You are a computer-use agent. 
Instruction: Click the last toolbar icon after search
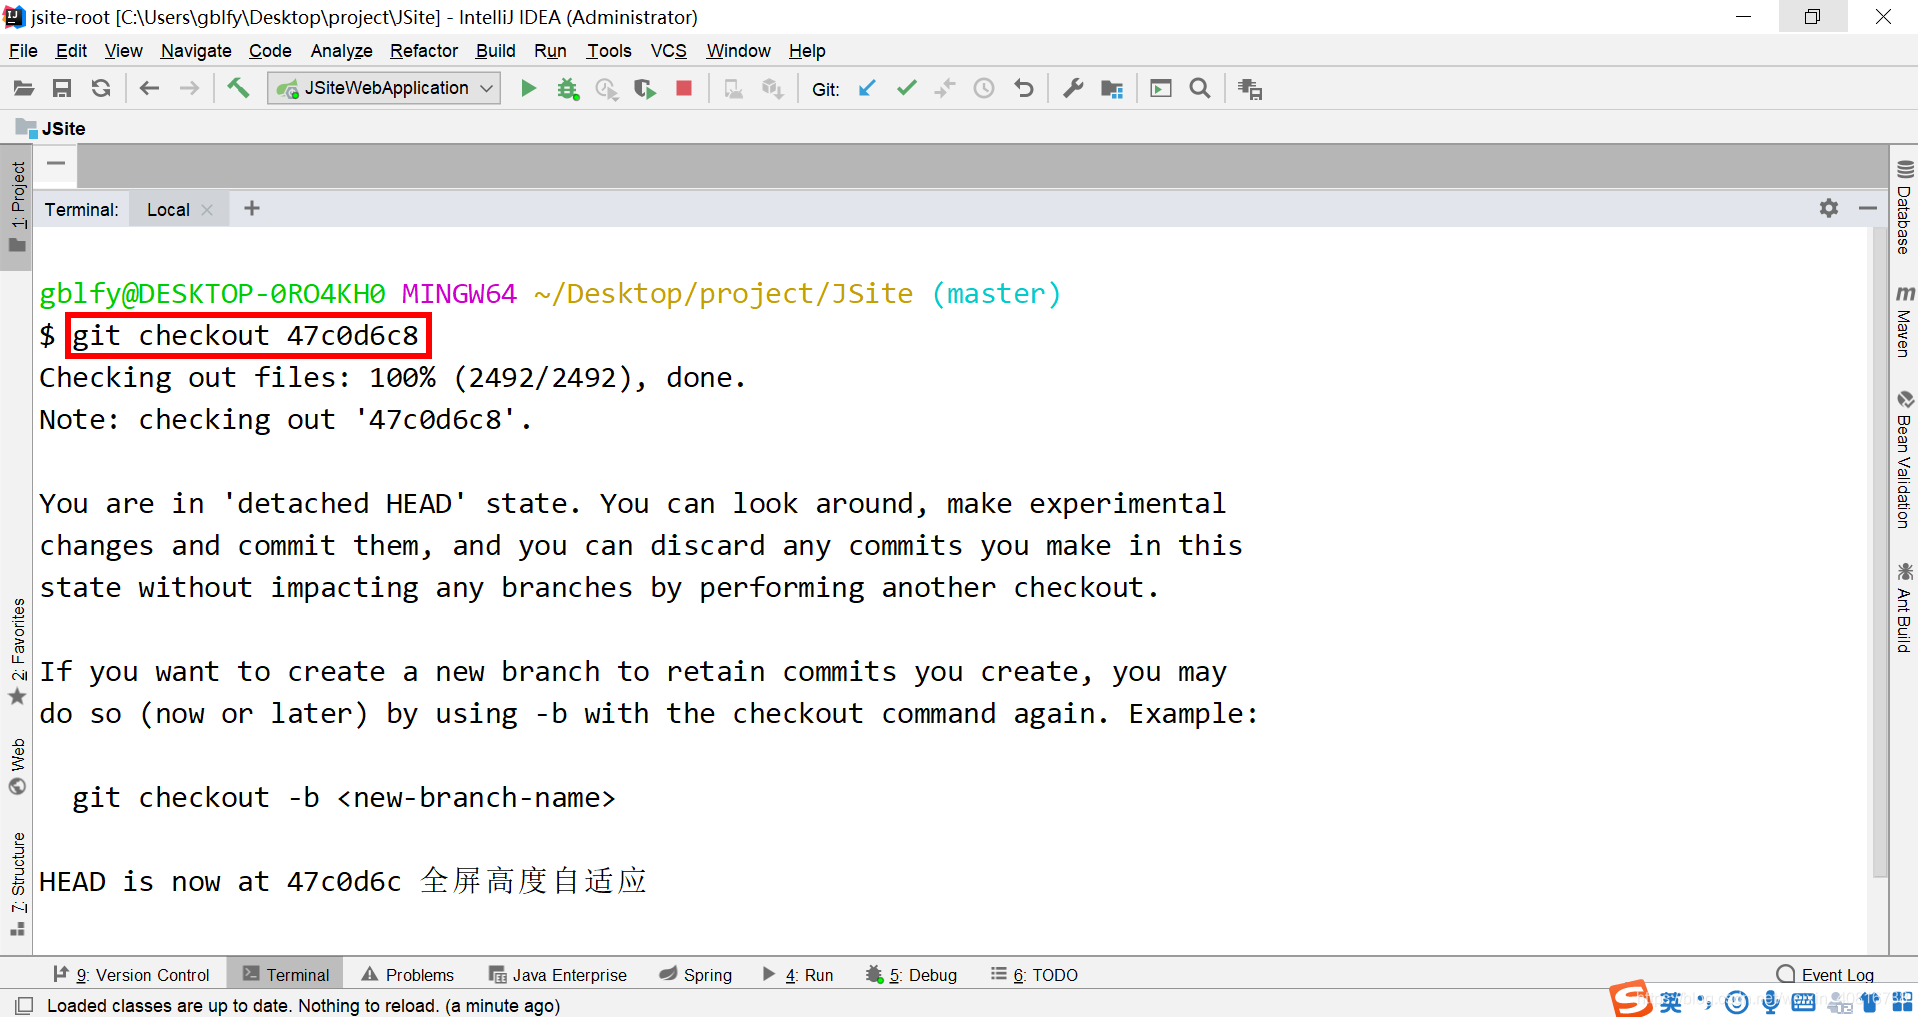point(1250,89)
